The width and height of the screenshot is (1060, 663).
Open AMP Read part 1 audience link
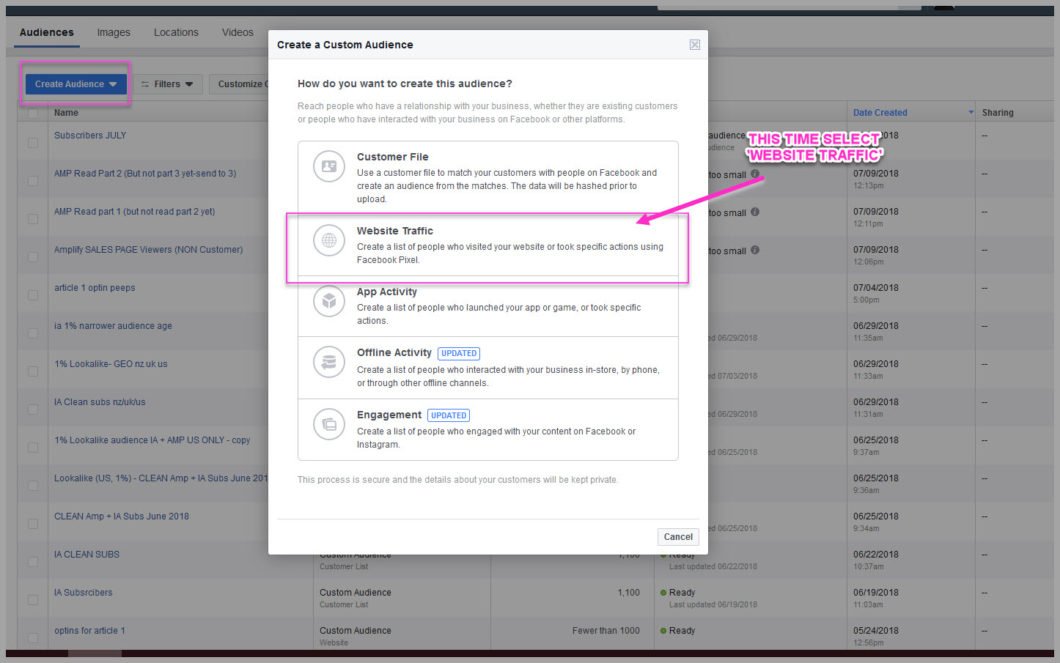click(x=135, y=212)
